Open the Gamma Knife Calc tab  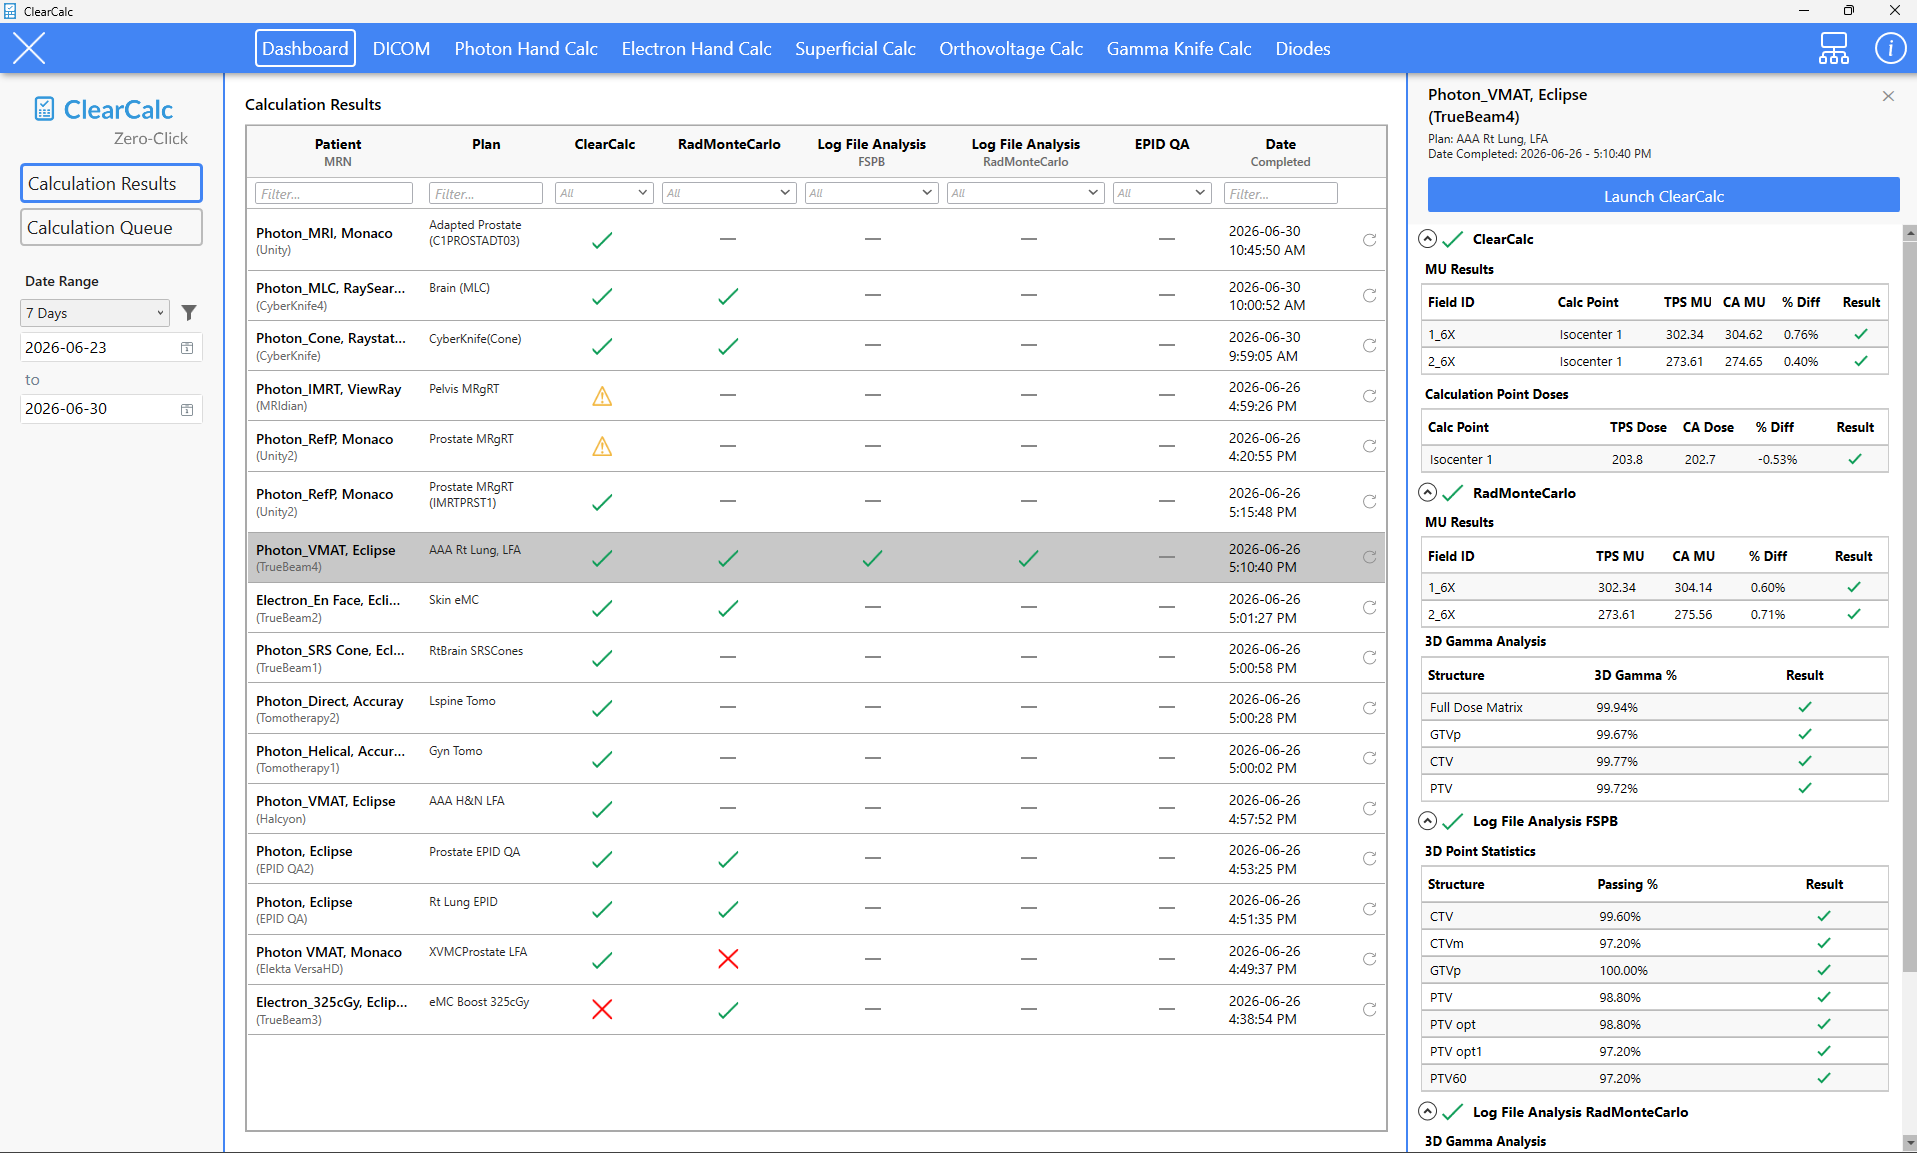[1179, 48]
